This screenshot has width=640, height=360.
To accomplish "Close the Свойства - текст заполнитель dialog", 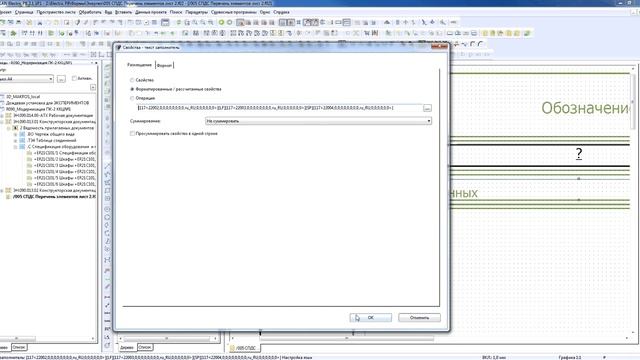I will (440, 47).
